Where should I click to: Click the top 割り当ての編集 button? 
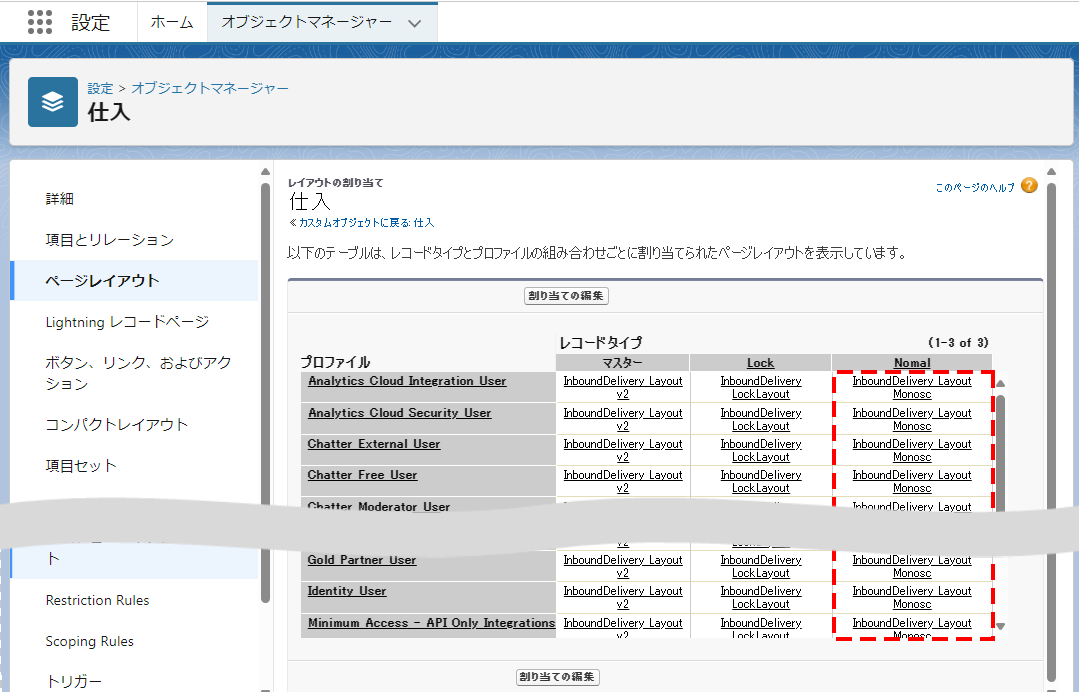[x=566, y=296]
